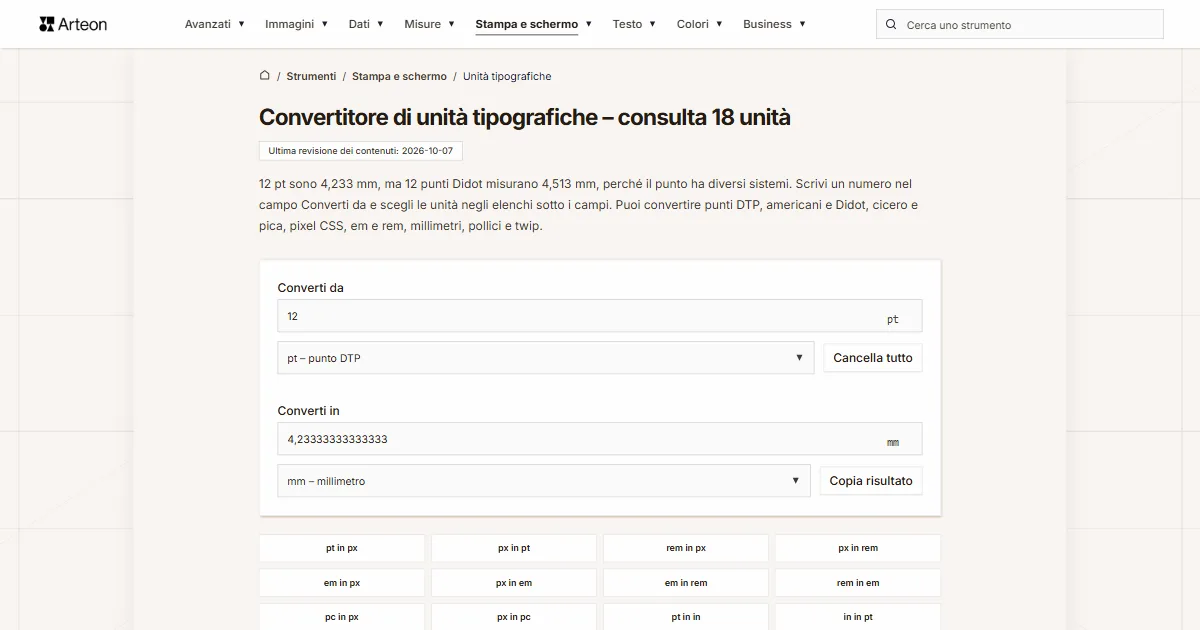
Task: Click the Cancella tutto button
Action: 873,358
